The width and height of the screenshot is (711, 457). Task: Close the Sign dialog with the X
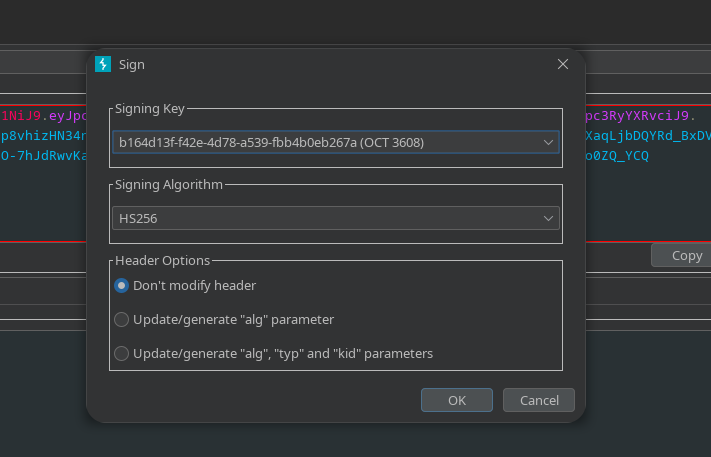coord(563,64)
